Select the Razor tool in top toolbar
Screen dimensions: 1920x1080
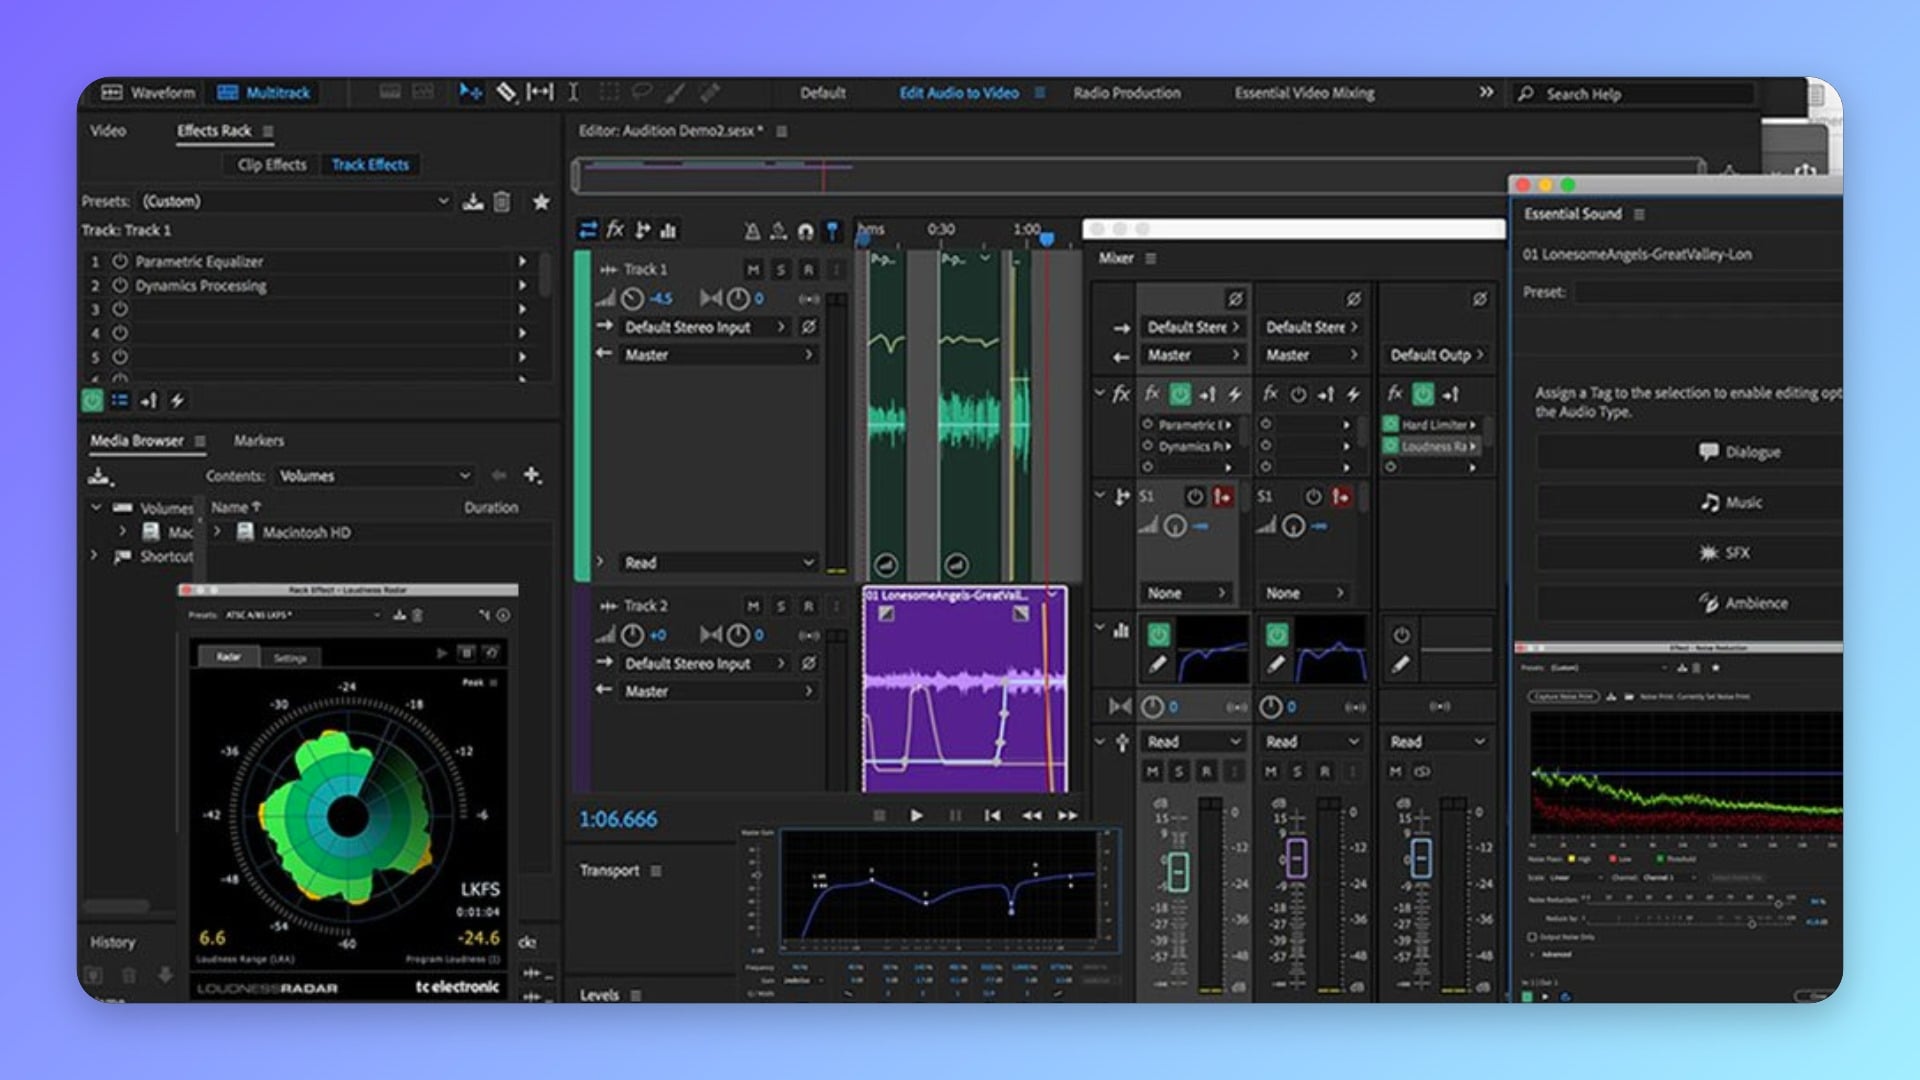506,93
